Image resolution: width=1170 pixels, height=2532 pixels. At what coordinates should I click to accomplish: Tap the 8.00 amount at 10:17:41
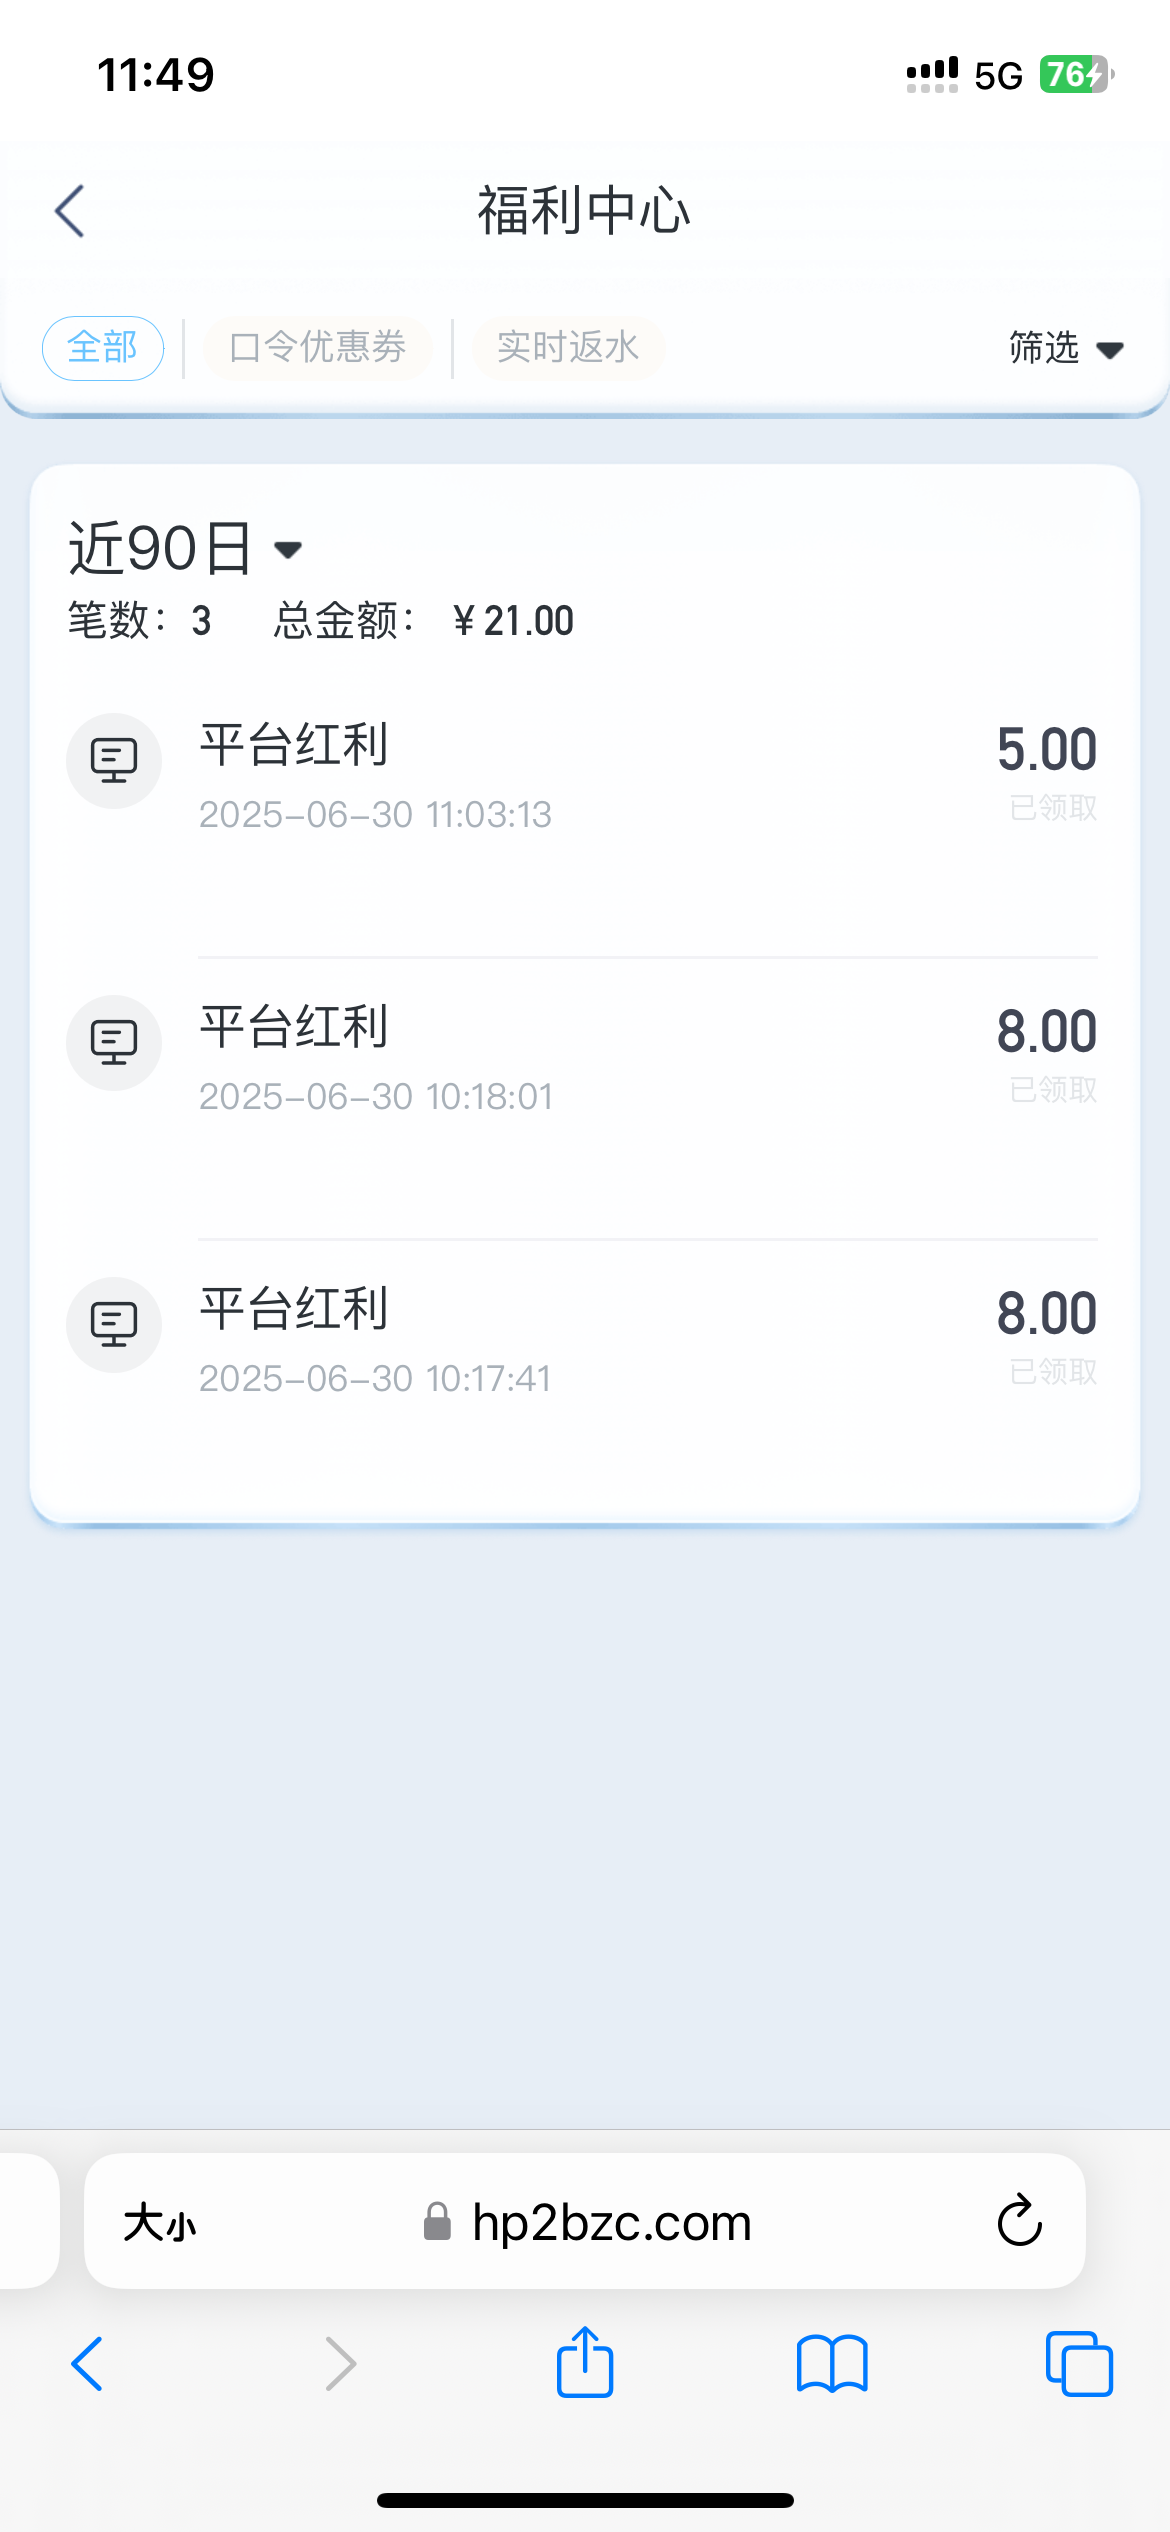click(1046, 1313)
